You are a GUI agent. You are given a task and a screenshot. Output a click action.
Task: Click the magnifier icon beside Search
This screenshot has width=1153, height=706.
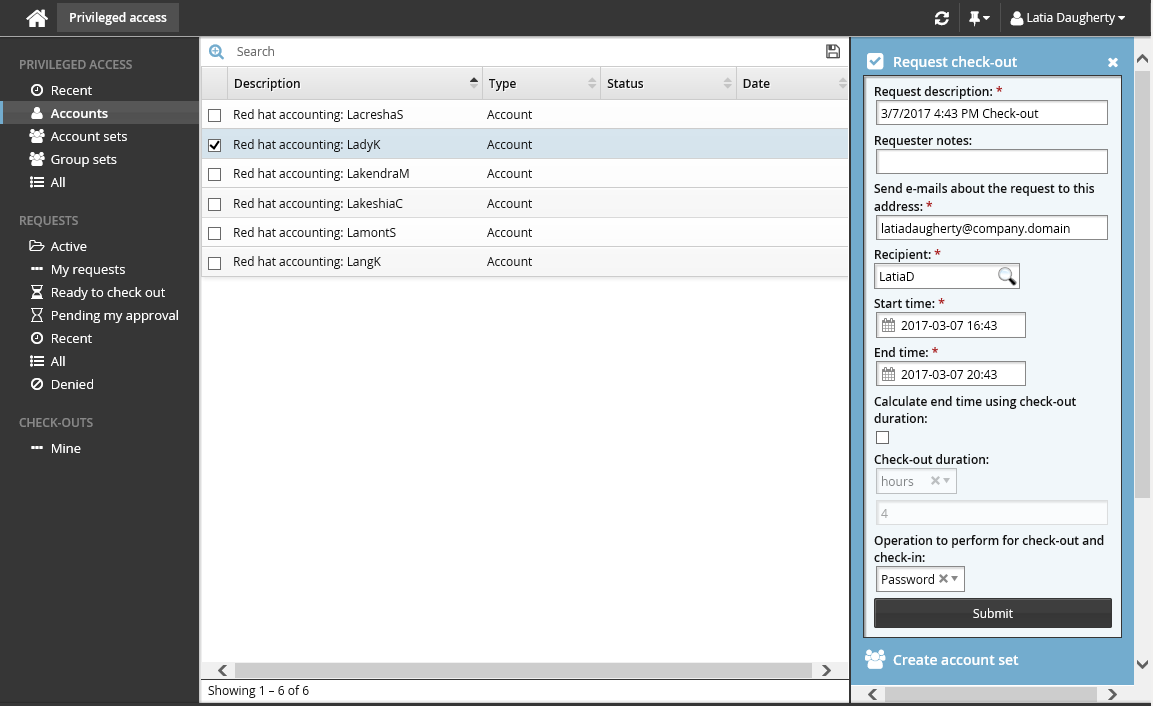[x=216, y=52]
